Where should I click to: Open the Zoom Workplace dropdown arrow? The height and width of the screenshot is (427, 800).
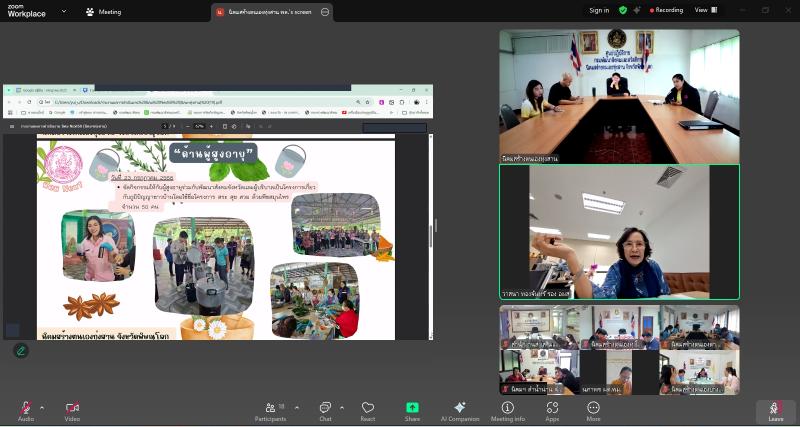click(64, 11)
